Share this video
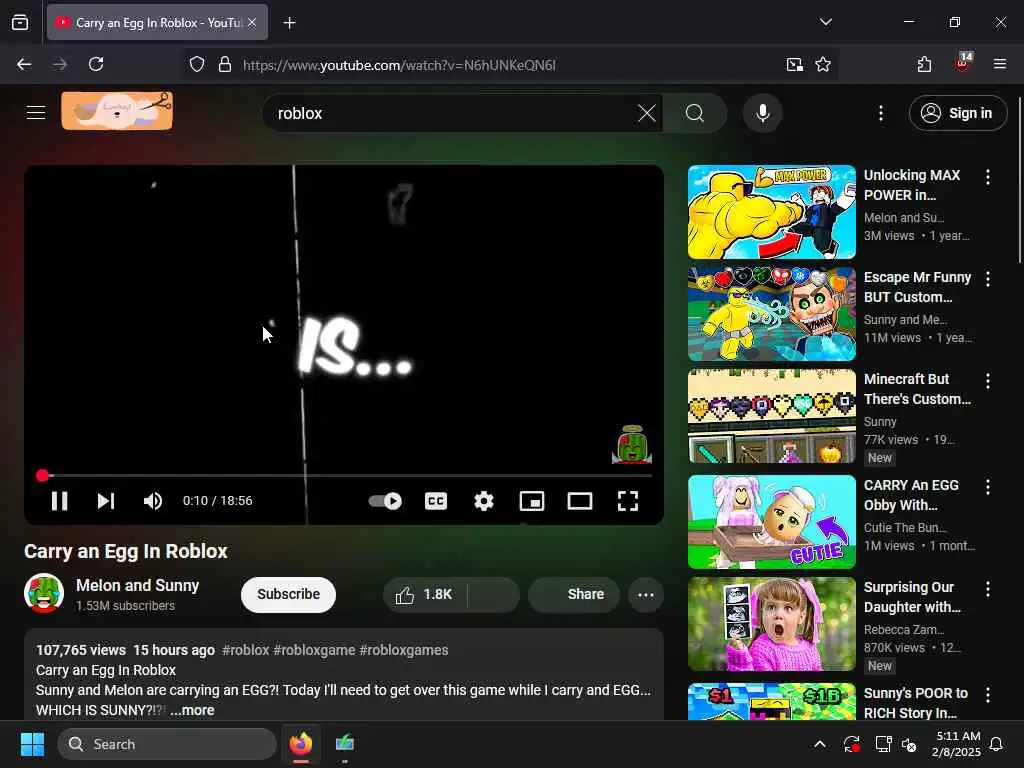 click(x=574, y=594)
